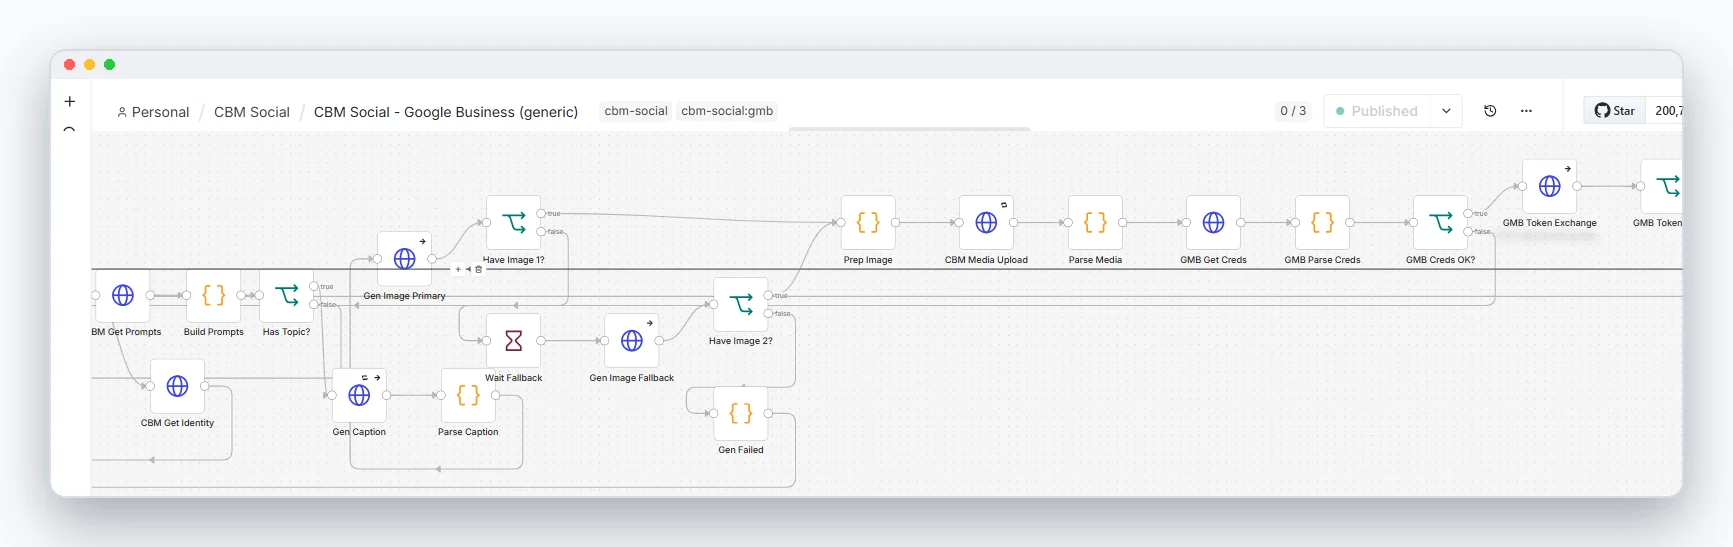Viewport: 1733px width, 547px height.
Task: Open the GMB Token Exchange HTTP node
Action: tap(1549, 186)
